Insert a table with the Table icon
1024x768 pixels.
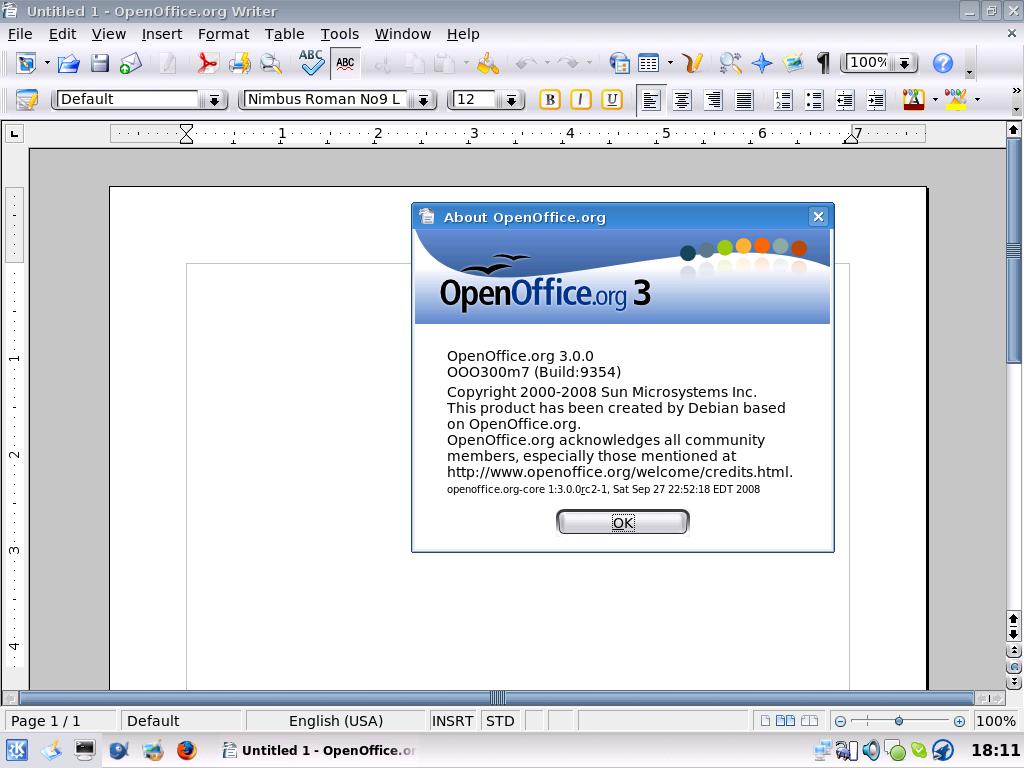click(x=648, y=63)
